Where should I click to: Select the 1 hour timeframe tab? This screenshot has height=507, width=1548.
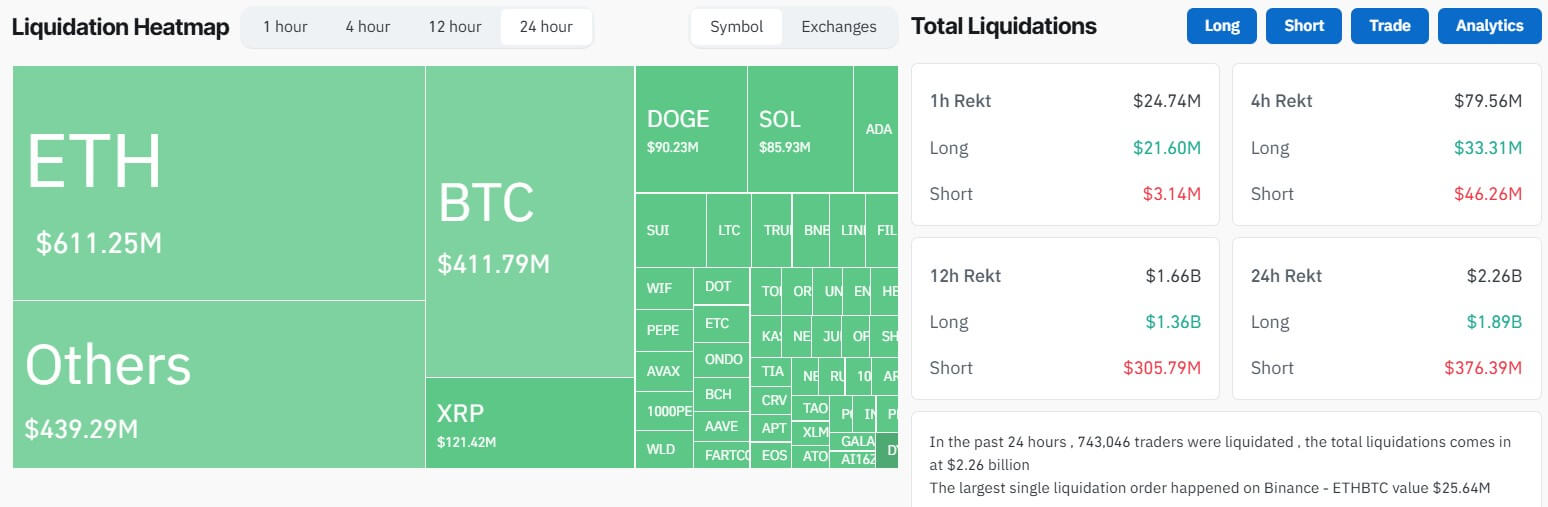285,27
